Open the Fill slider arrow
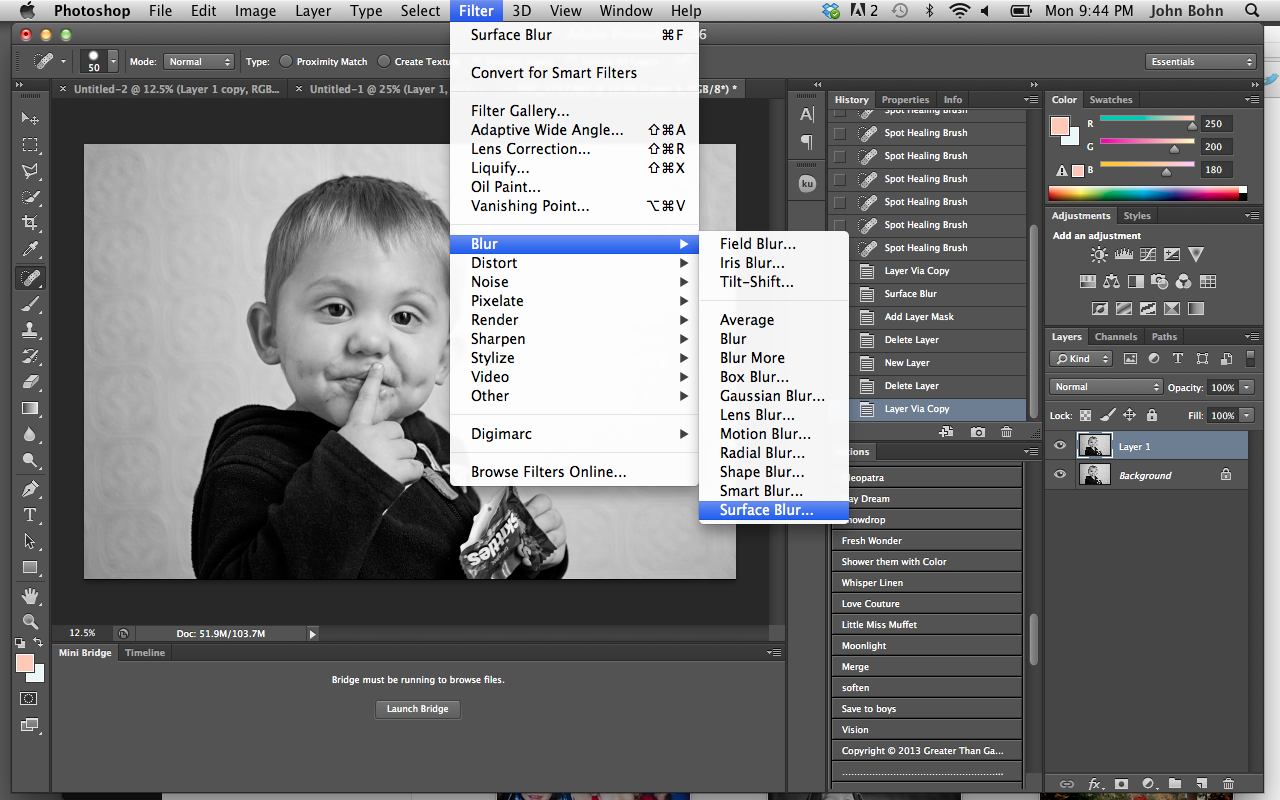Viewport: 1280px width, 800px height. (x=1247, y=415)
